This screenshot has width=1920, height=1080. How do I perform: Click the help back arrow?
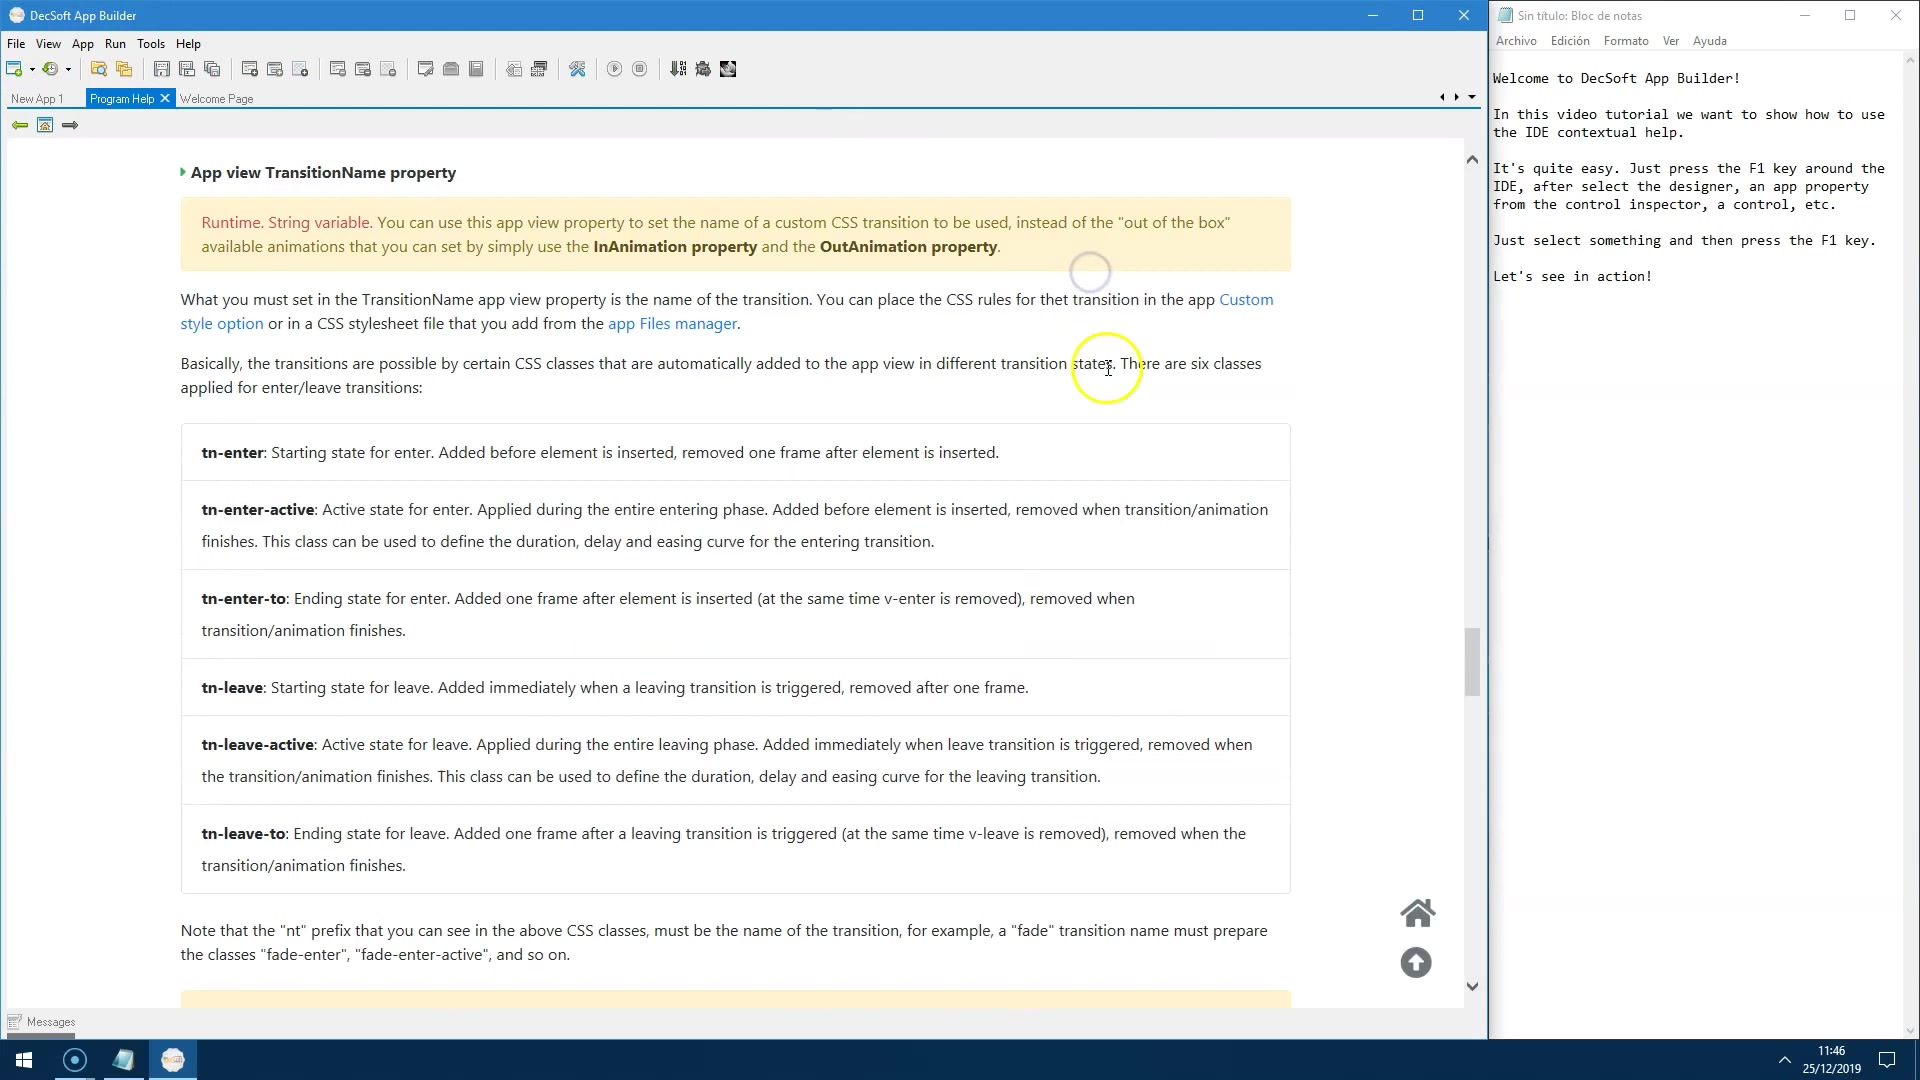coord(19,125)
